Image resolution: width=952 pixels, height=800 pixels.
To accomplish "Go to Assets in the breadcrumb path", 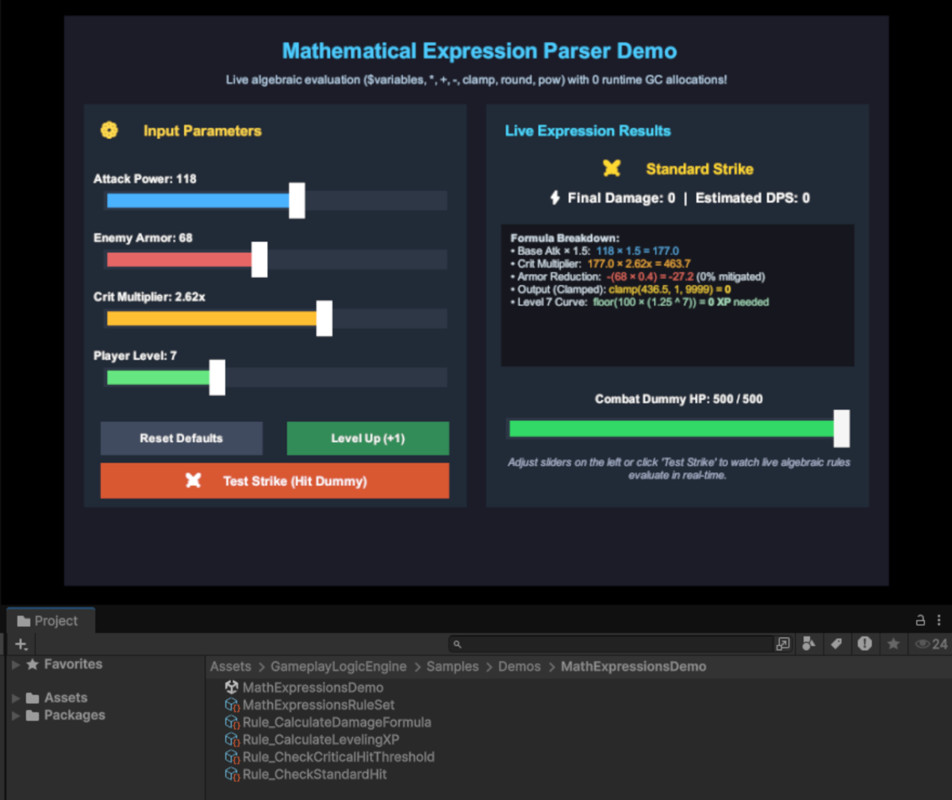I will pos(231,666).
